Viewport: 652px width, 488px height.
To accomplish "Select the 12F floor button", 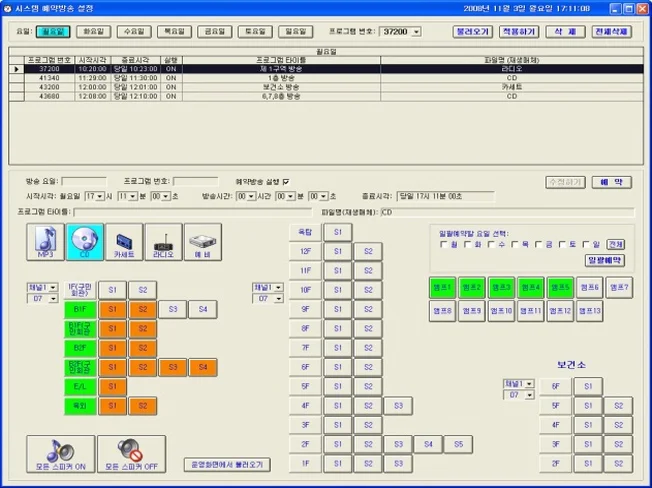I will 305,251.
